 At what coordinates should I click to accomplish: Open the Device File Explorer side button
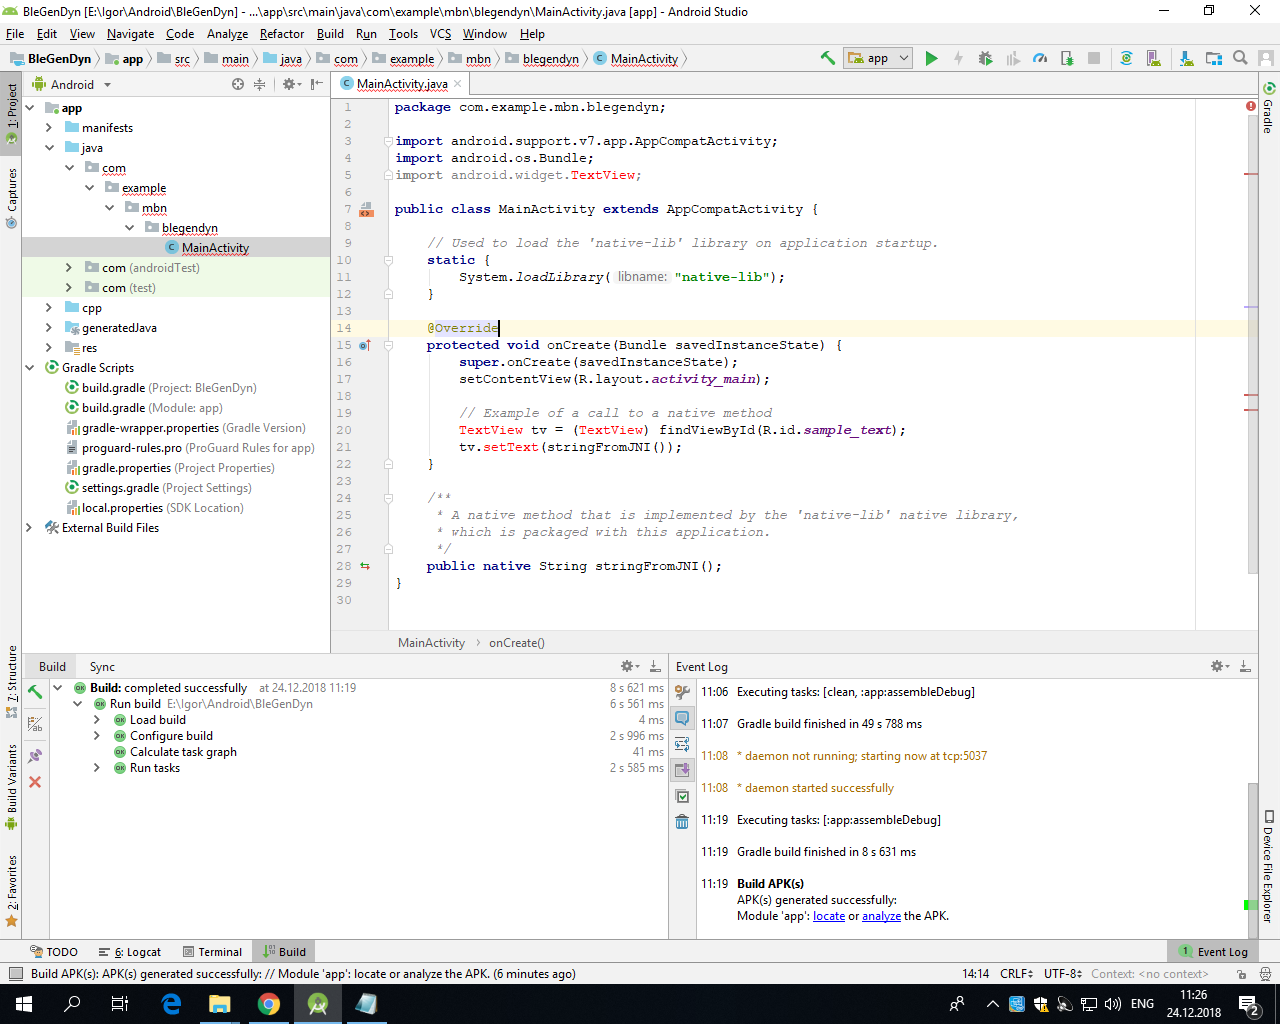[1269, 866]
